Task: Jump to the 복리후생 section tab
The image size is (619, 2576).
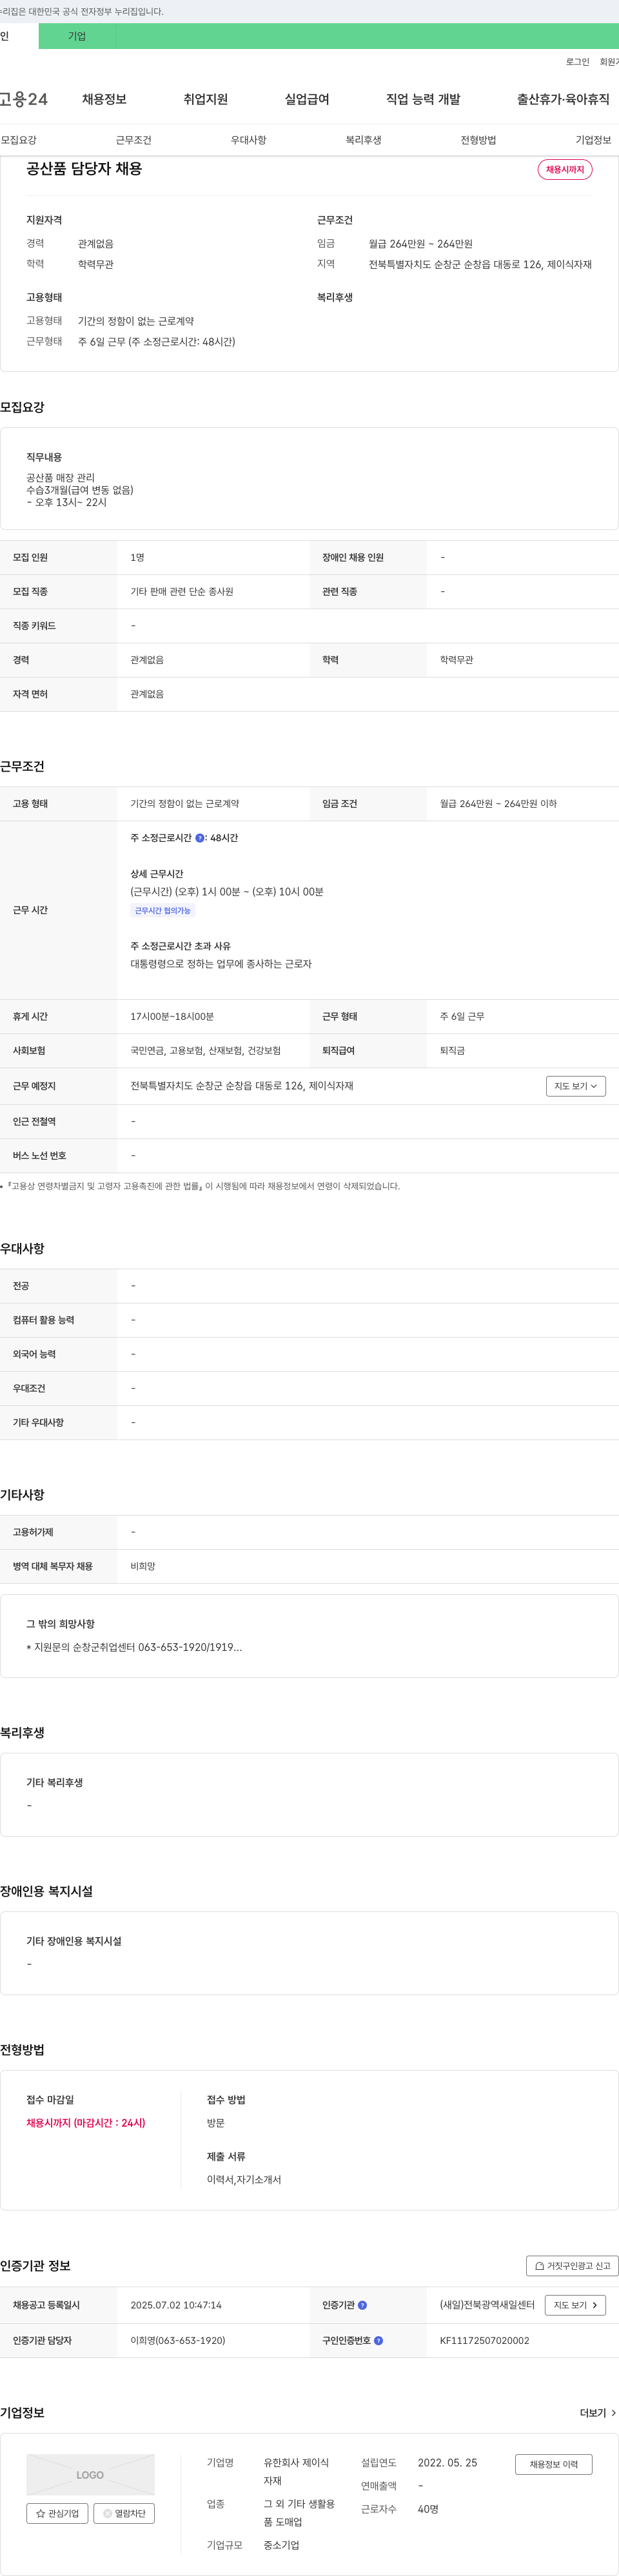Action: [x=363, y=140]
